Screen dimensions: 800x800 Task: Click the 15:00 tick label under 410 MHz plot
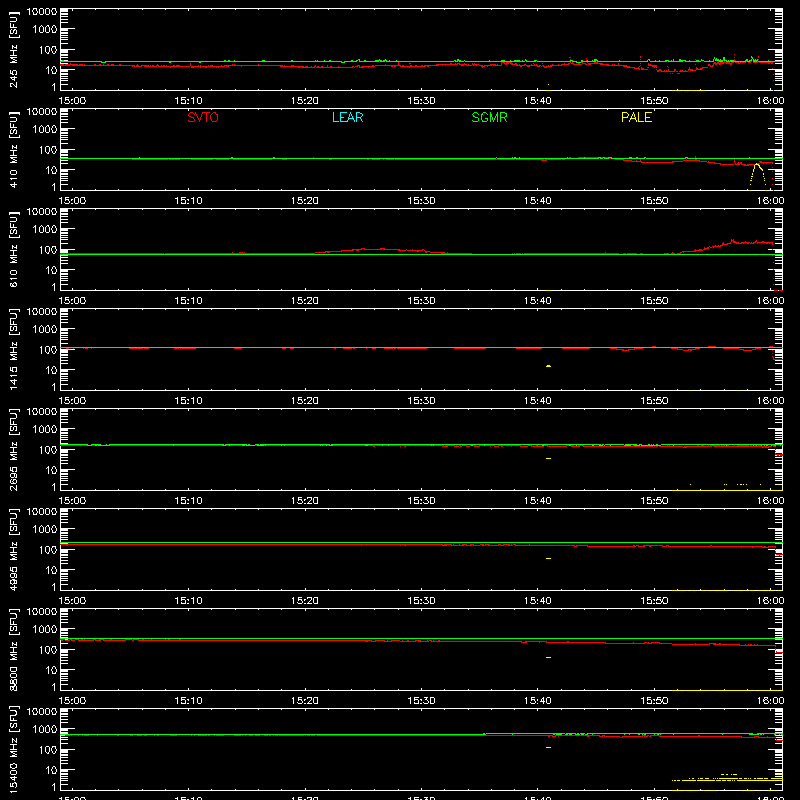[72, 201]
